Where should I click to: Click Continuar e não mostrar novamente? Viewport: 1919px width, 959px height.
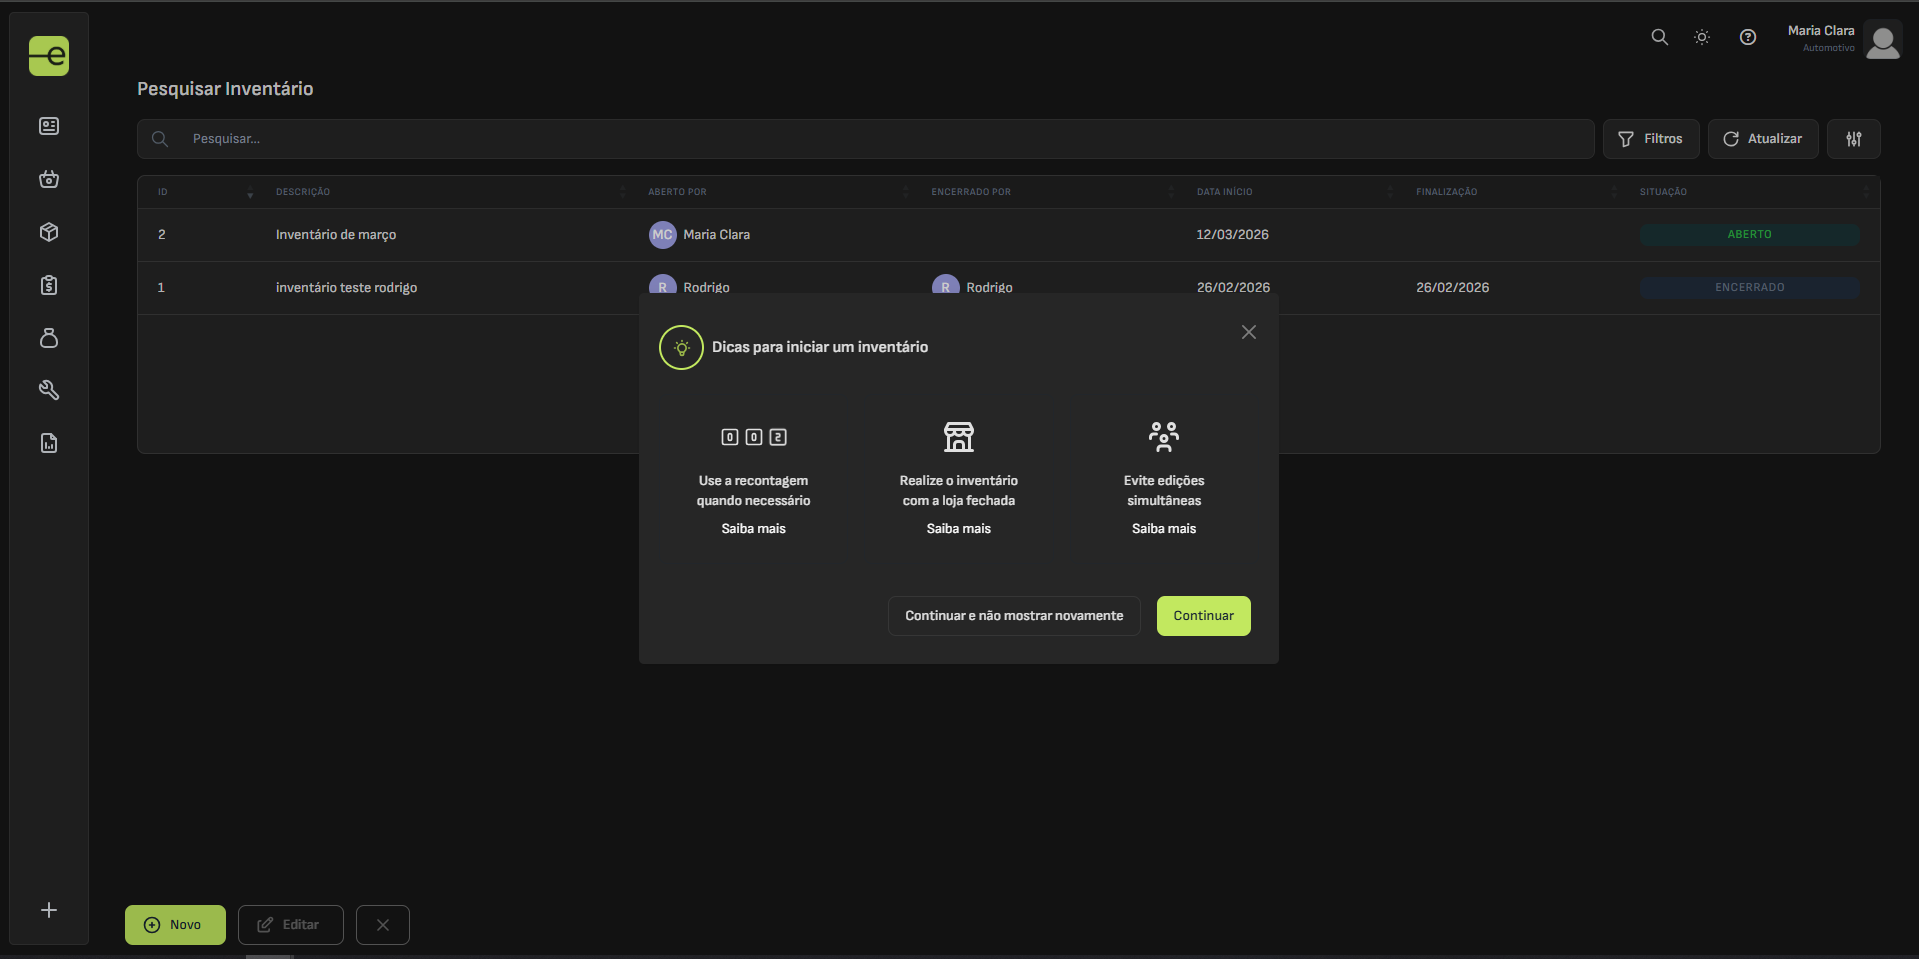pyautogui.click(x=1013, y=616)
